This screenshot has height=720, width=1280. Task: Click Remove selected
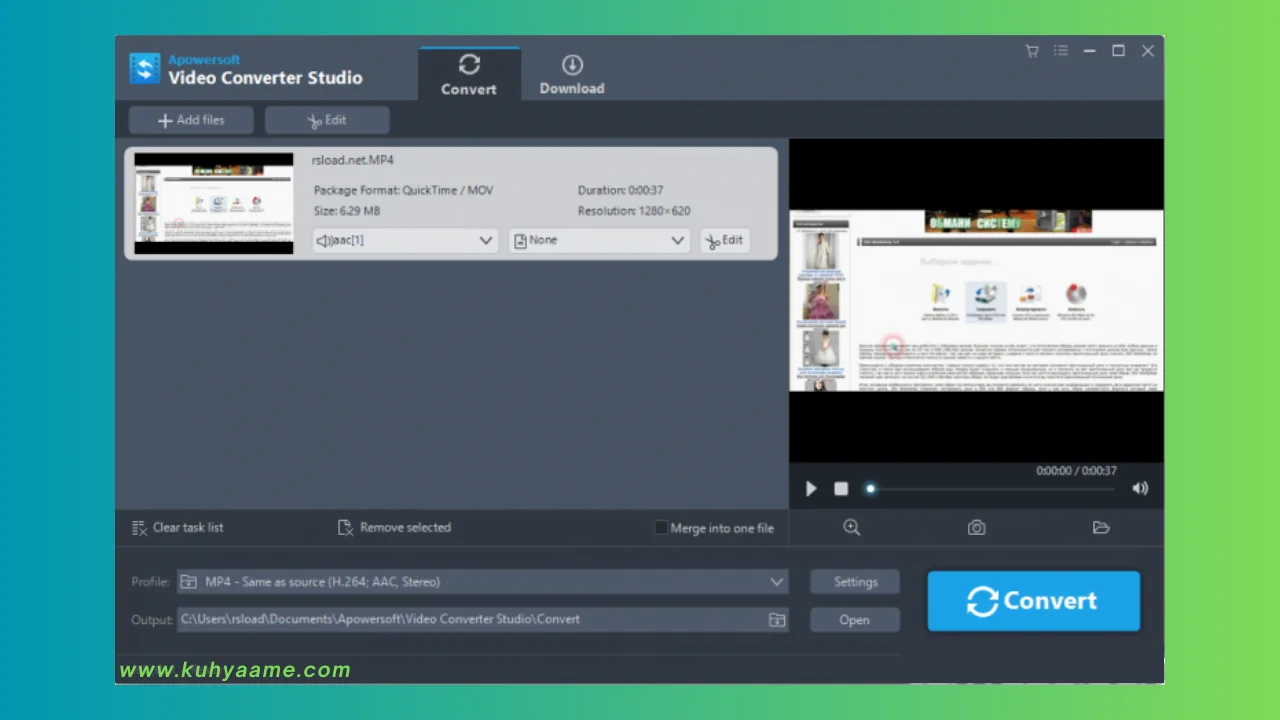tap(395, 527)
